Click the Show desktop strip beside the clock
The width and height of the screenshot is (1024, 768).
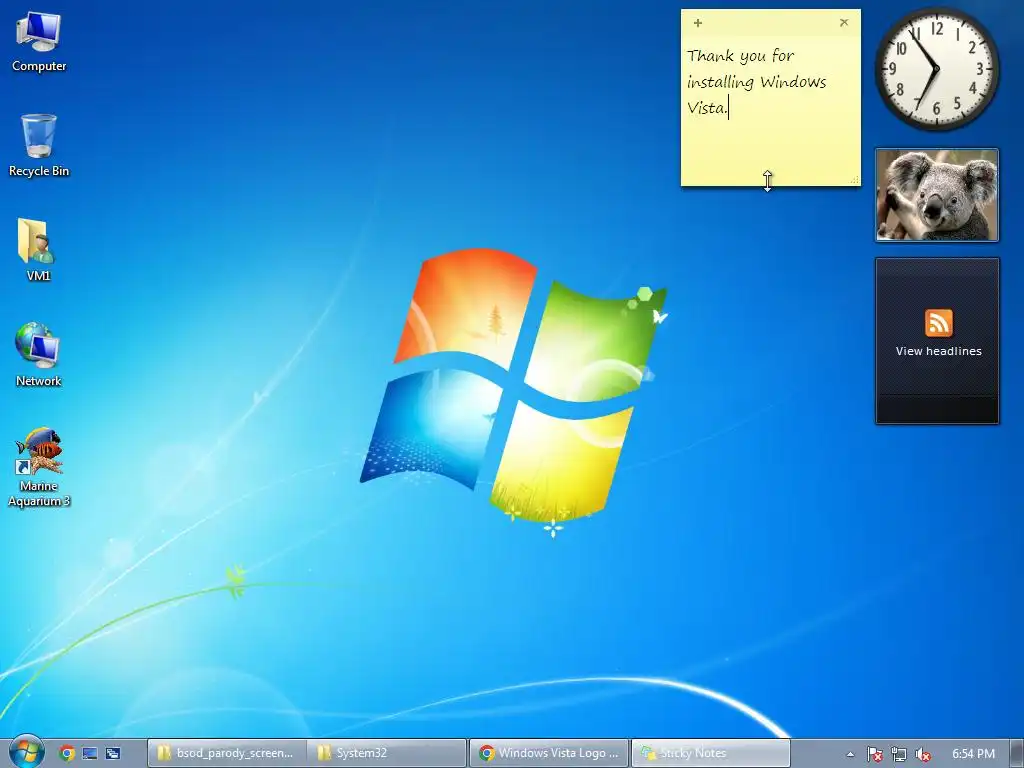[1017, 753]
